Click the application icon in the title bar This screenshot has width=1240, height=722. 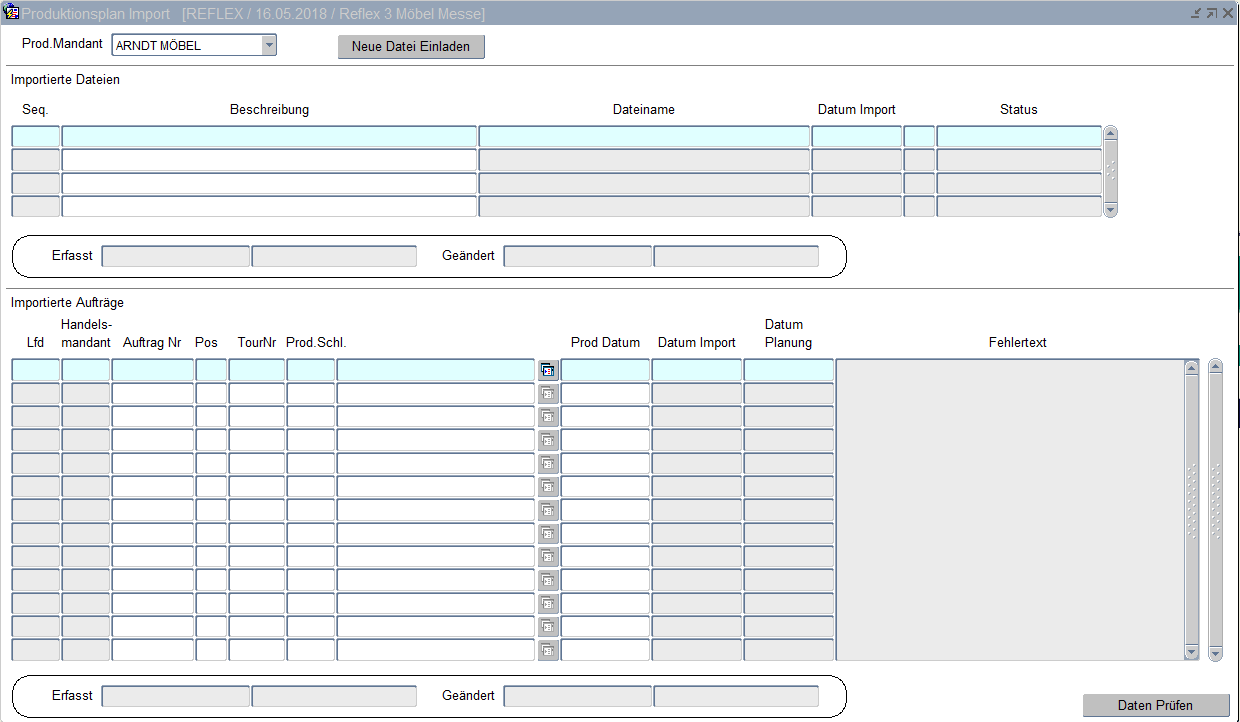[x=12, y=13]
